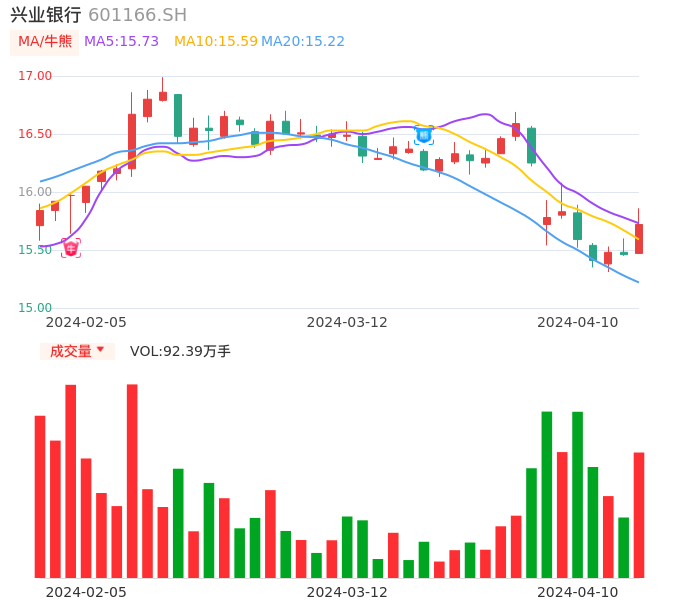This screenshot has height=606, width=686.
Task: Click the MA/牛熊 indicator button
Action: click(x=45, y=42)
